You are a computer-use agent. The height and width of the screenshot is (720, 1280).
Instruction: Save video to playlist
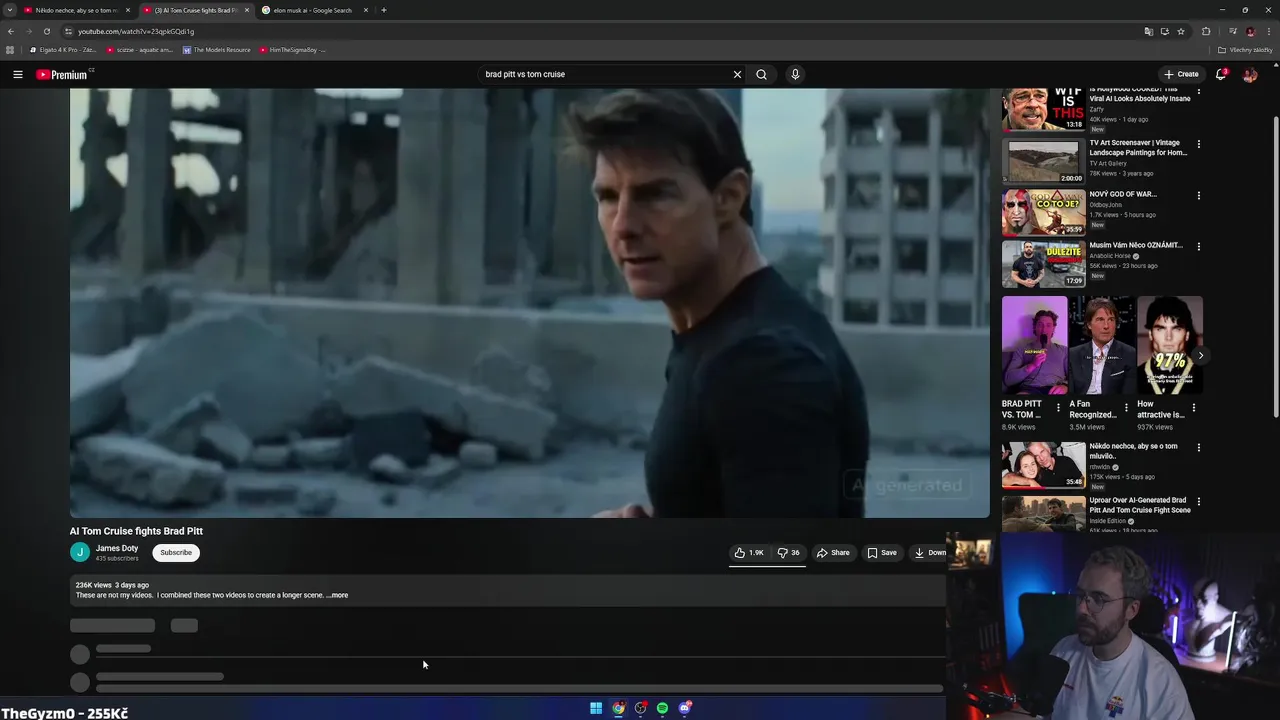point(882,552)
